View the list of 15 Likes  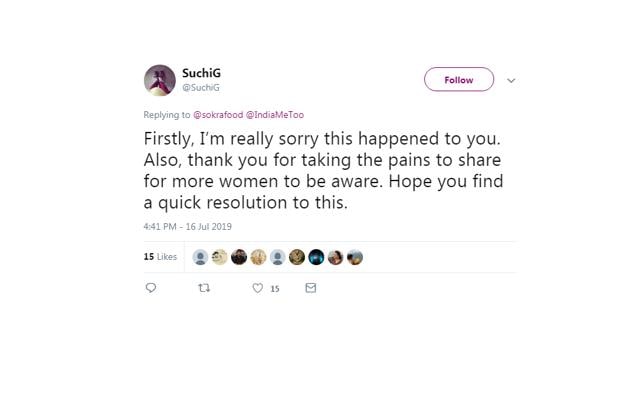click(160, 257)
